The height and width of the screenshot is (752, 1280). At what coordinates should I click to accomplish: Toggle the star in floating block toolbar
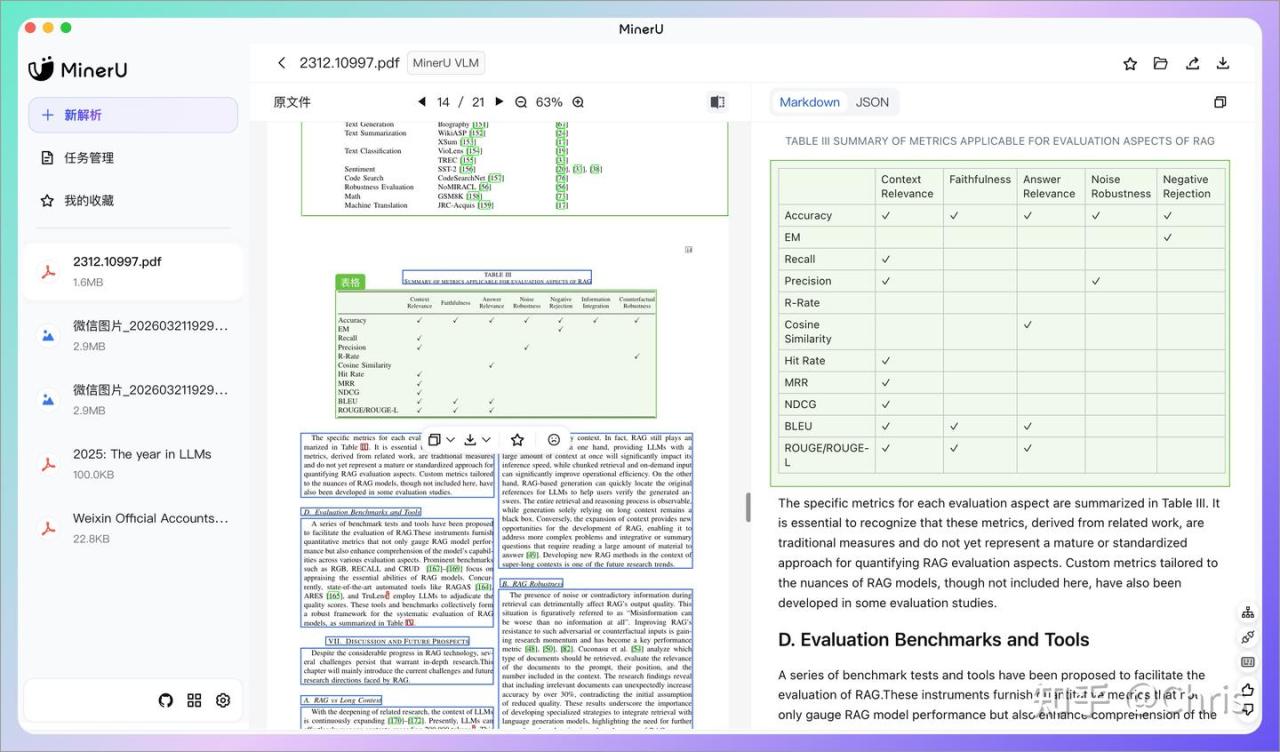pyautogui.click(x=517, y=439)
